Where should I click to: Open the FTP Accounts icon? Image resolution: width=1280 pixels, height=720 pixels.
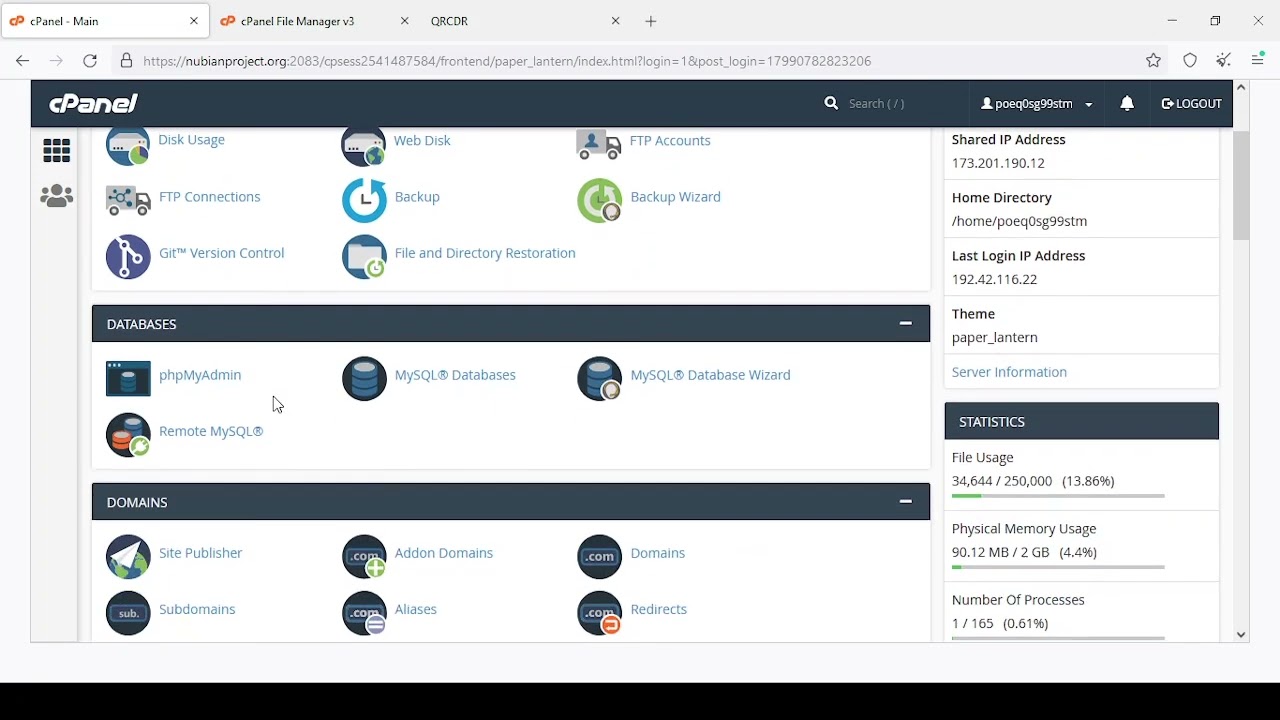tap(599, 145)
